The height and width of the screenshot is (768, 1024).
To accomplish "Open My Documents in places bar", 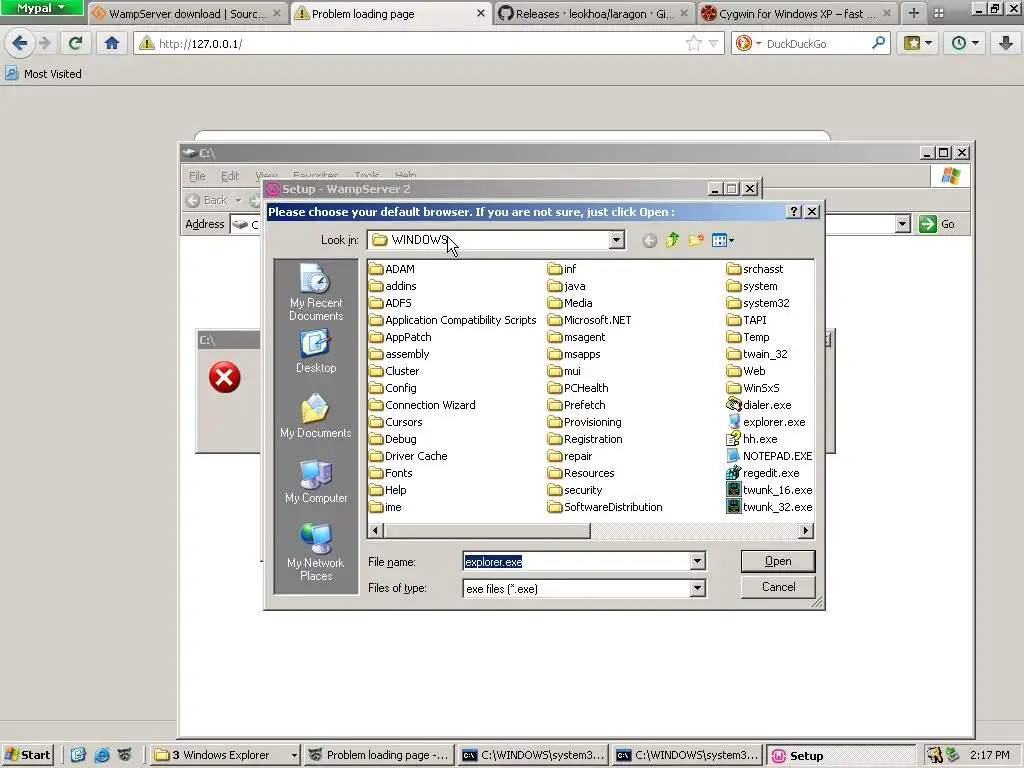I will (316, 416).
